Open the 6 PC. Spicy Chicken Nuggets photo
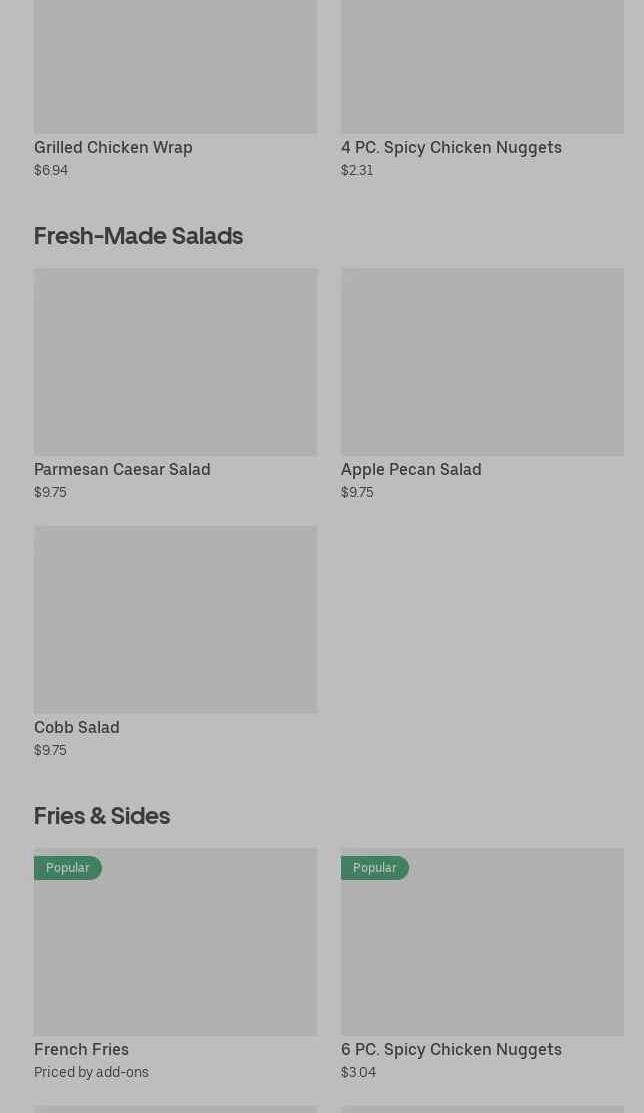This screenshot has width=644, height=1113. pyautogui.click(x=482, y=950)
